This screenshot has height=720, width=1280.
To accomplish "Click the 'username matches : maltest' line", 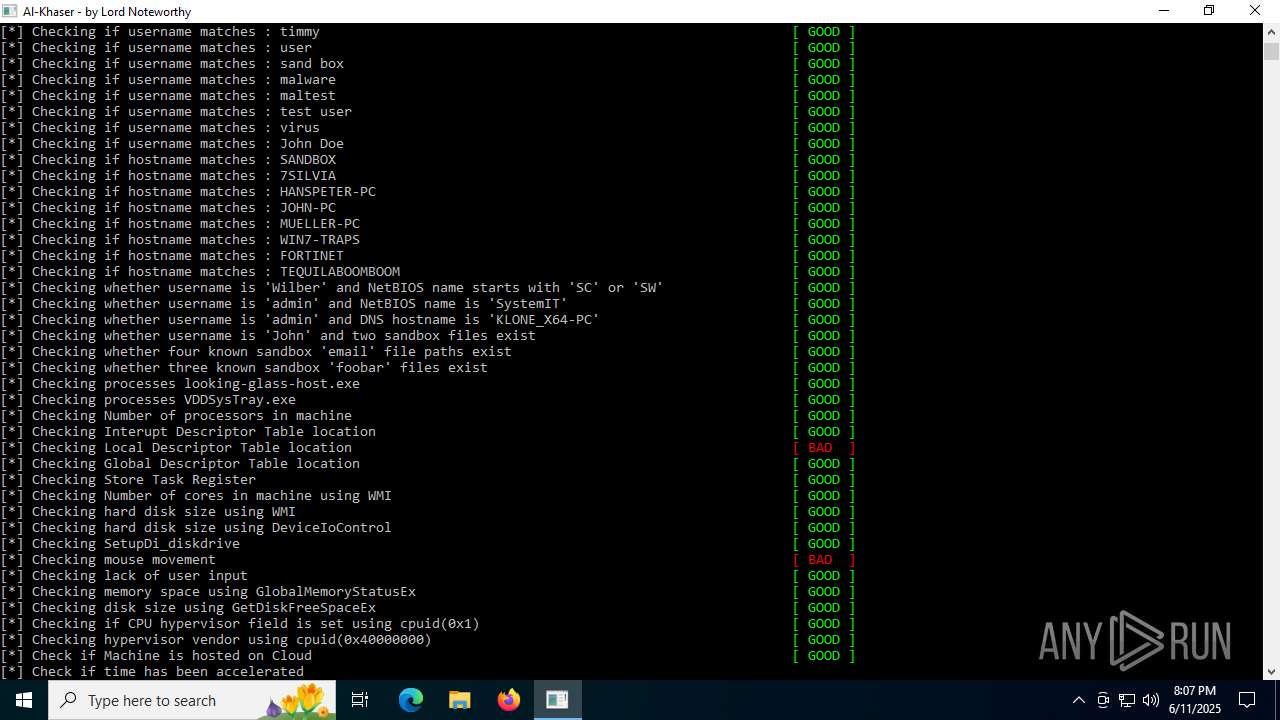I will (x=168, y=96).
